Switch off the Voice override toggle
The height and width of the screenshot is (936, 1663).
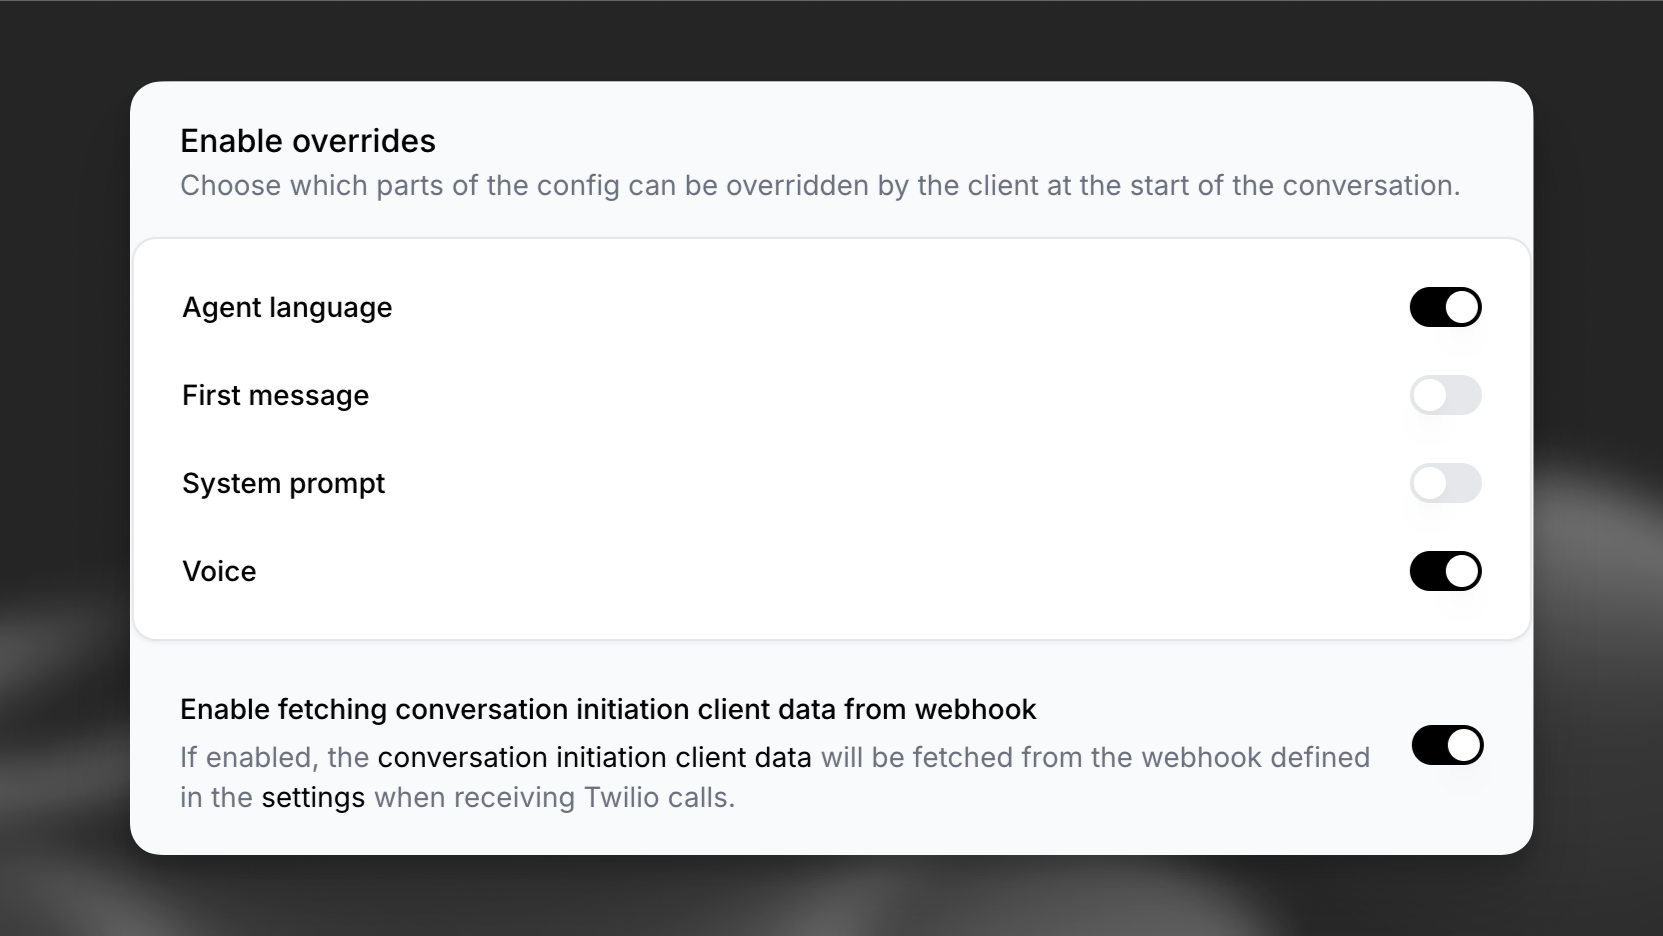(x=1446, y=571)
